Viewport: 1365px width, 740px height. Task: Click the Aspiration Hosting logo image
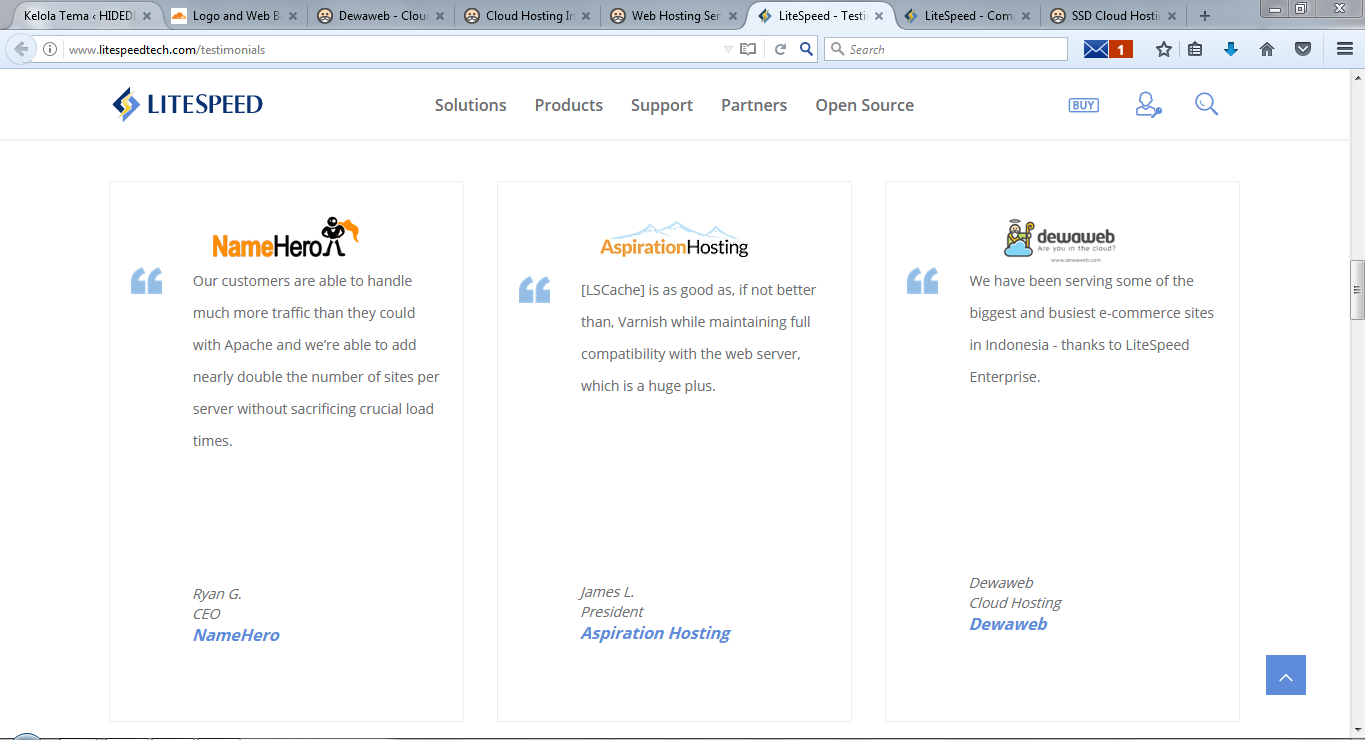pyautogui.click(x=674, y=239)
